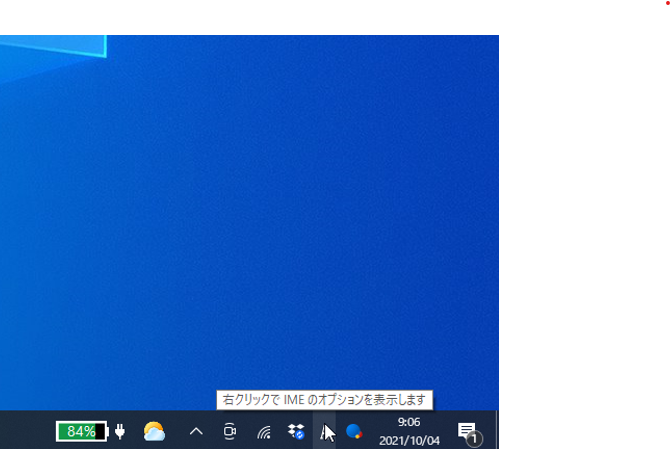Click the notification count badge showing 1
The height and width of the screenshot is (449, 671).
474,439
